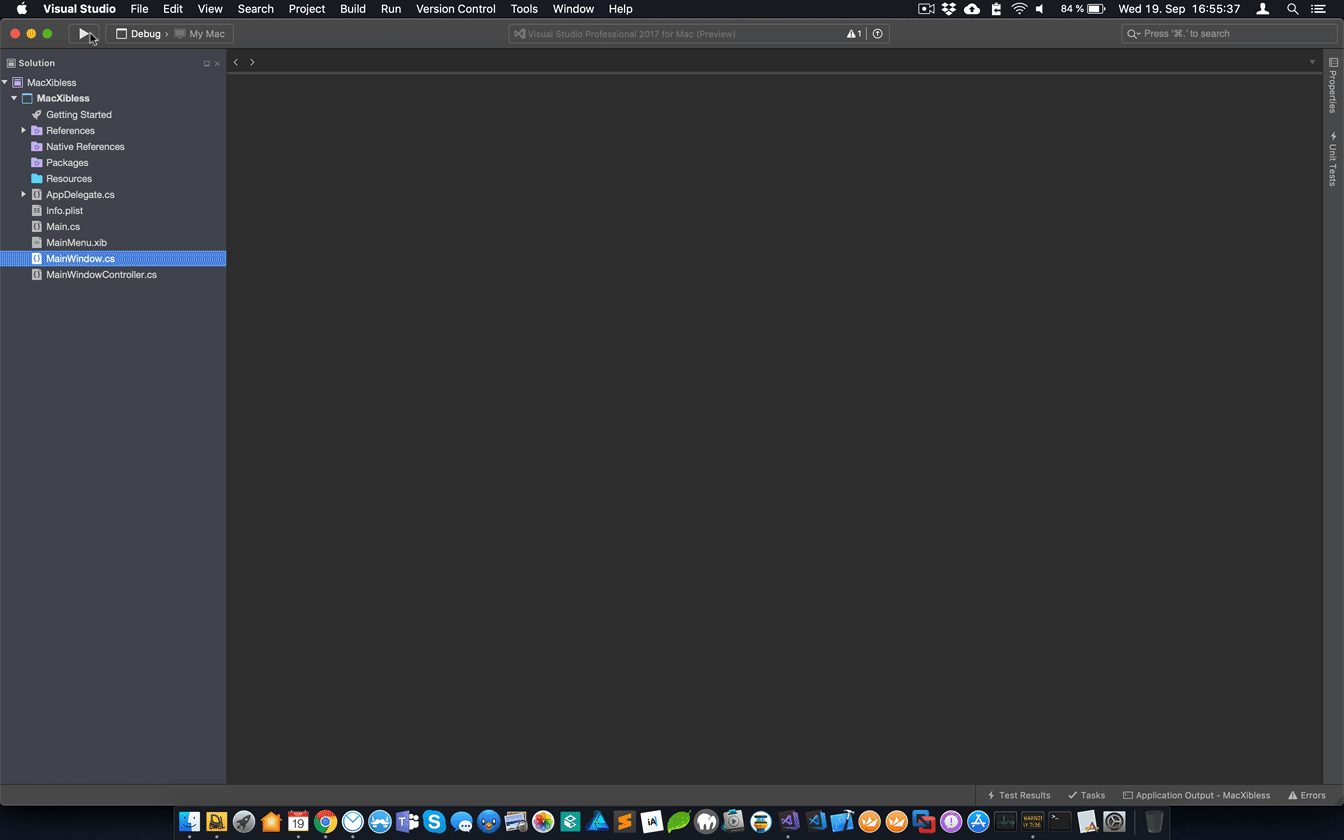Viewport: 1344px width, 840px height.
Task: Open the Version Control menu
Action: tap(456, 9)
